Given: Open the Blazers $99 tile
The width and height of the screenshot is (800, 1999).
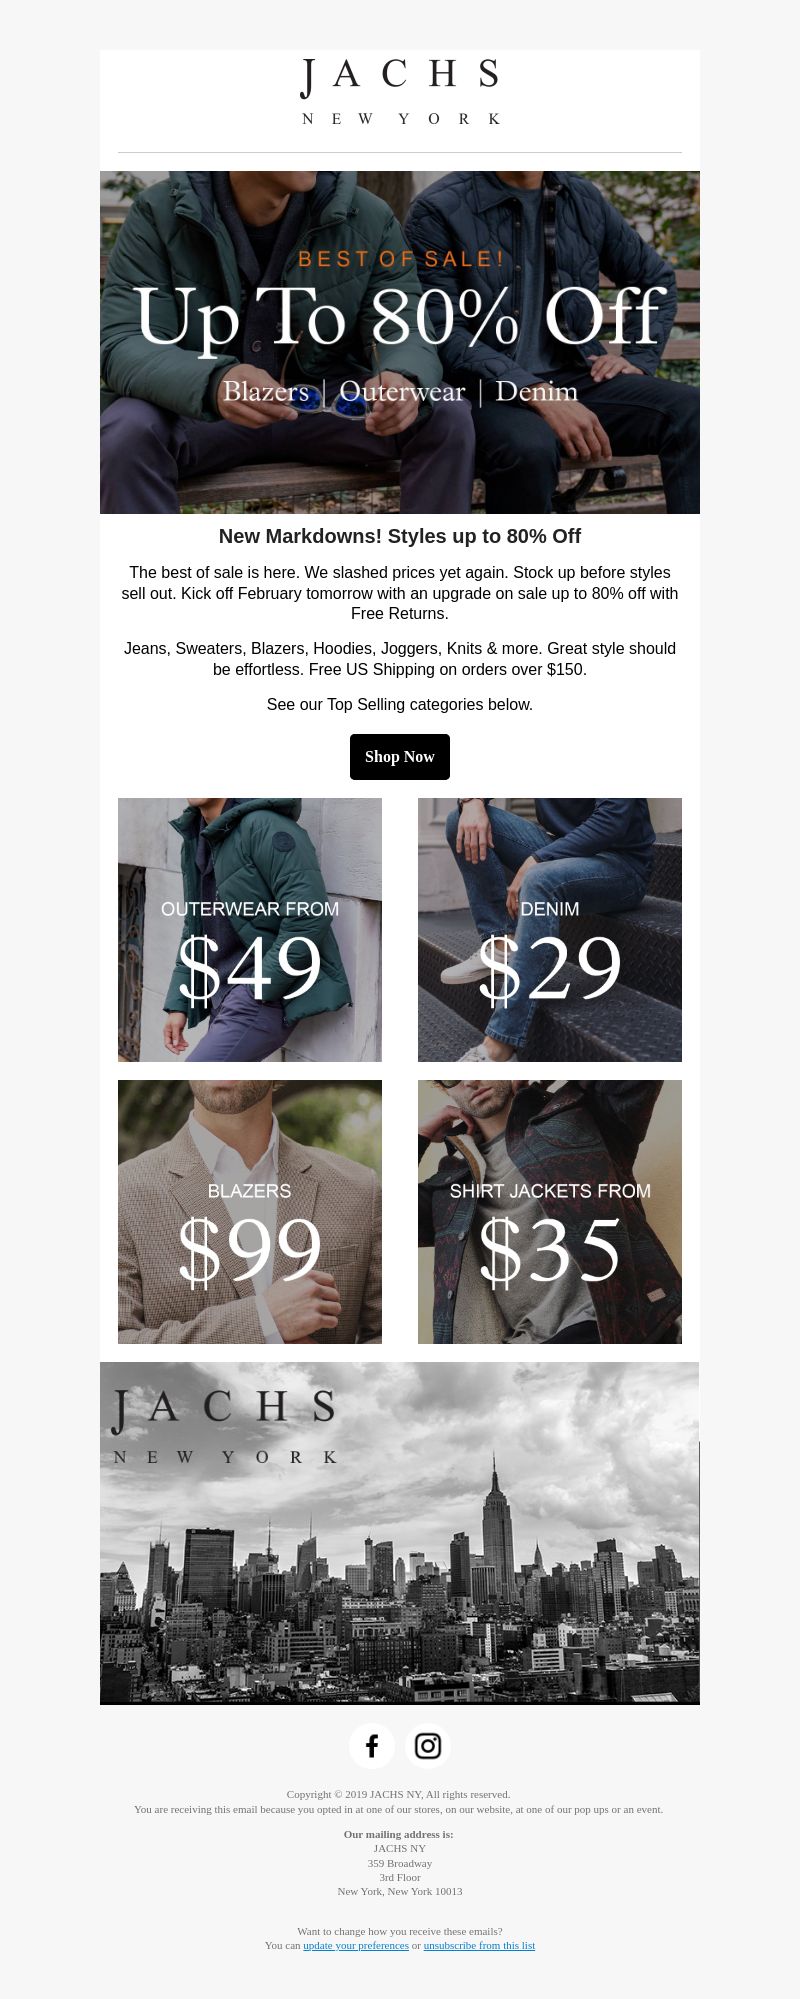Looking at the screenshot, I should pos(250,1212).
